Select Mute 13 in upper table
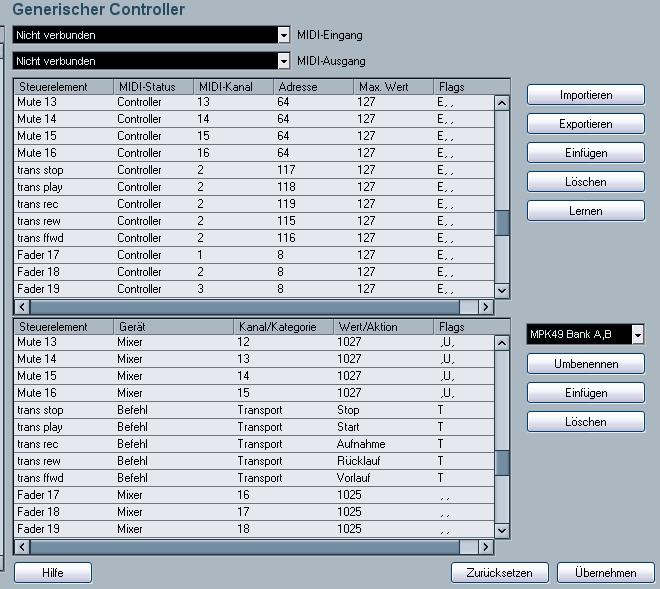This screenshot has width=660, height=589. click(x=37, y=102)
